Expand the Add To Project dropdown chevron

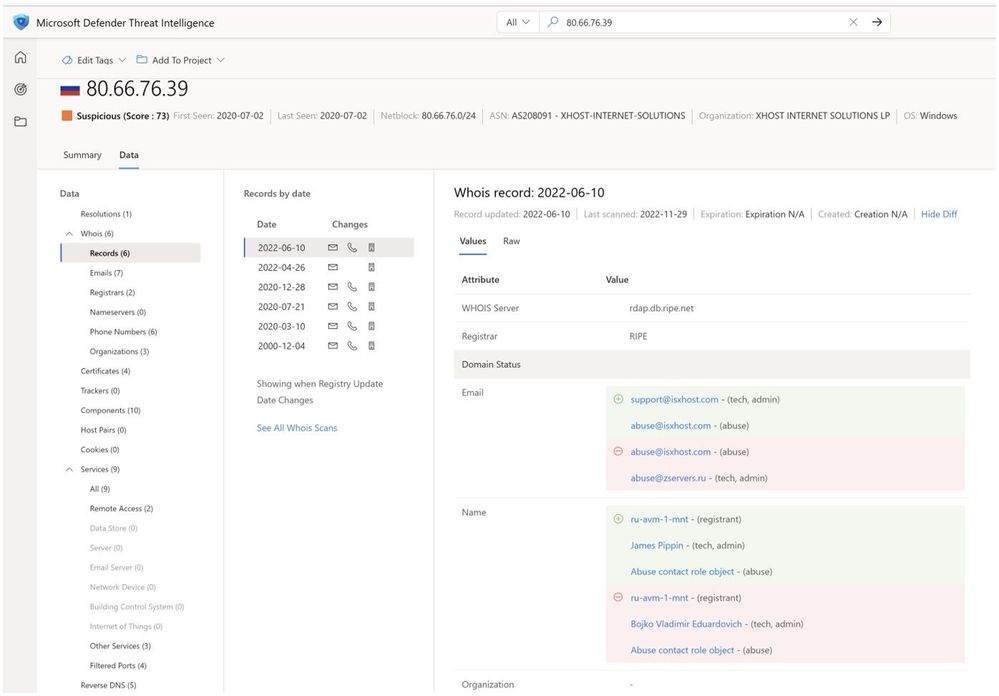tap(220, 60)
